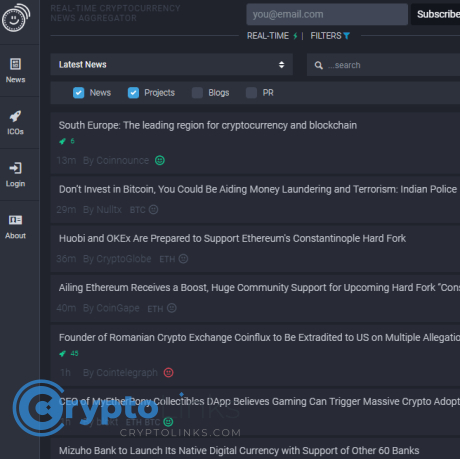Open Huobi and OKEx Constantinople article
The image size is (460, 459).
tap(232, 238)
